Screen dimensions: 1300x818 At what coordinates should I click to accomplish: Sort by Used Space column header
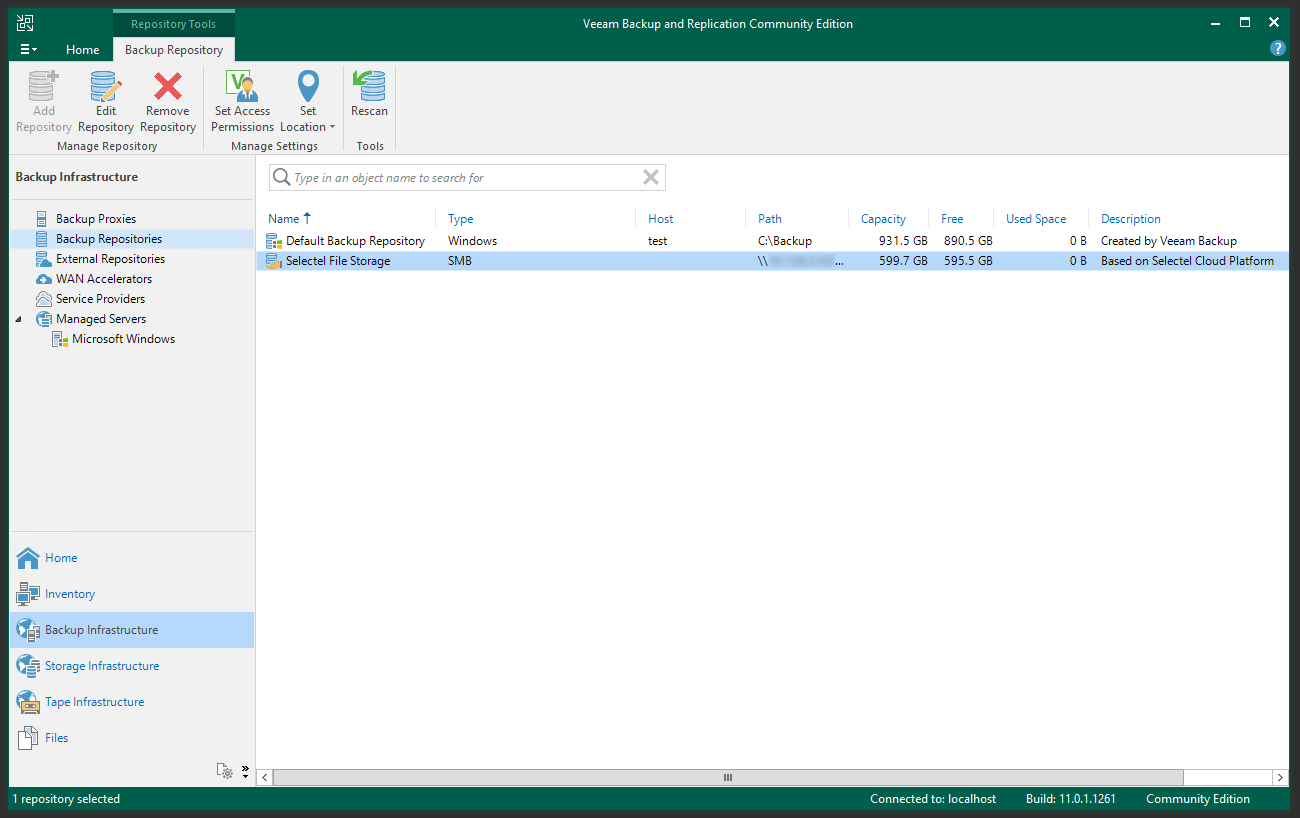[1036, 219]
